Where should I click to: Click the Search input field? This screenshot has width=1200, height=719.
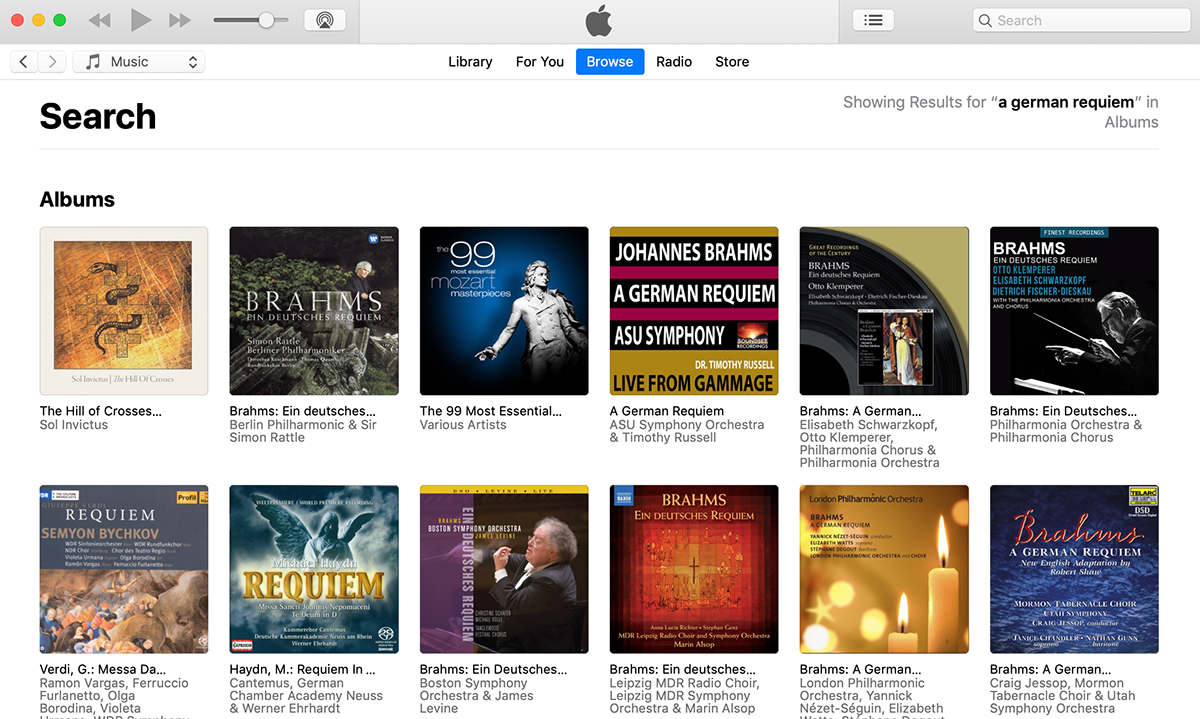click(1080, 20)
